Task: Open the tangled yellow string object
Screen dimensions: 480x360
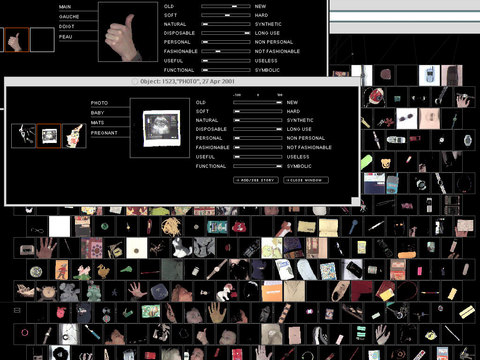Action: pyautogui.click(x=171, y=226)
